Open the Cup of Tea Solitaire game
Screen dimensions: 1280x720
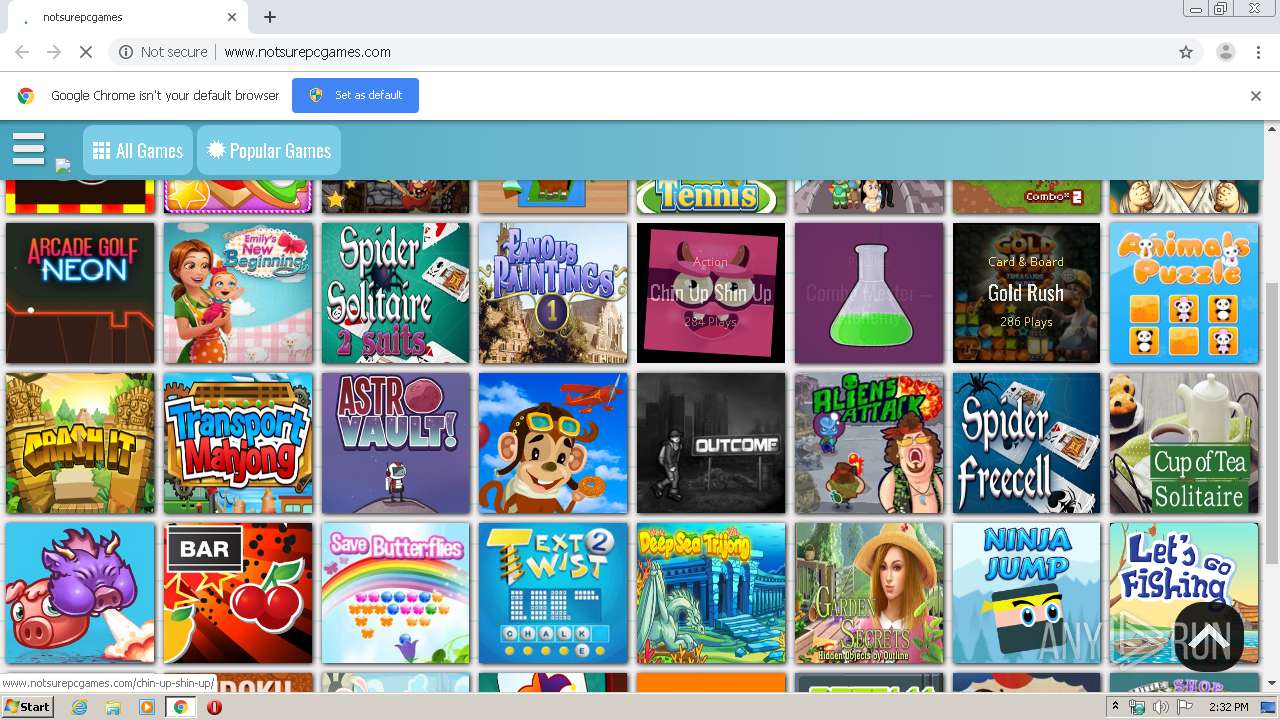click(1184, 443)
